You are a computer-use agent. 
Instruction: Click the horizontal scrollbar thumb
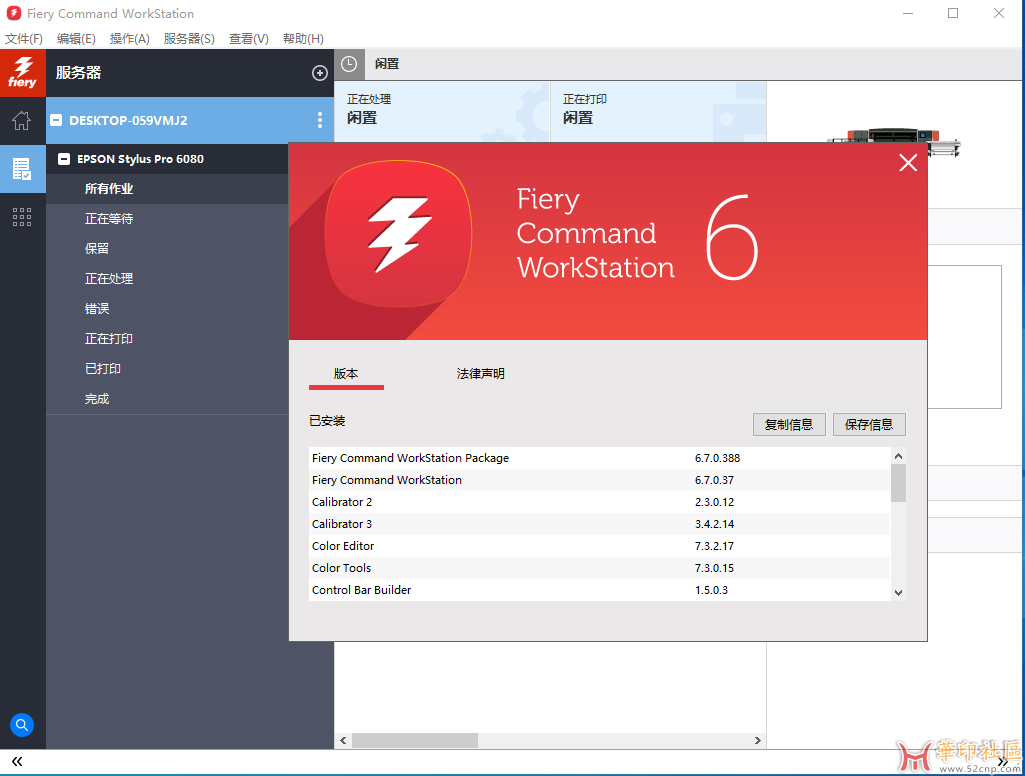(415, 740)
